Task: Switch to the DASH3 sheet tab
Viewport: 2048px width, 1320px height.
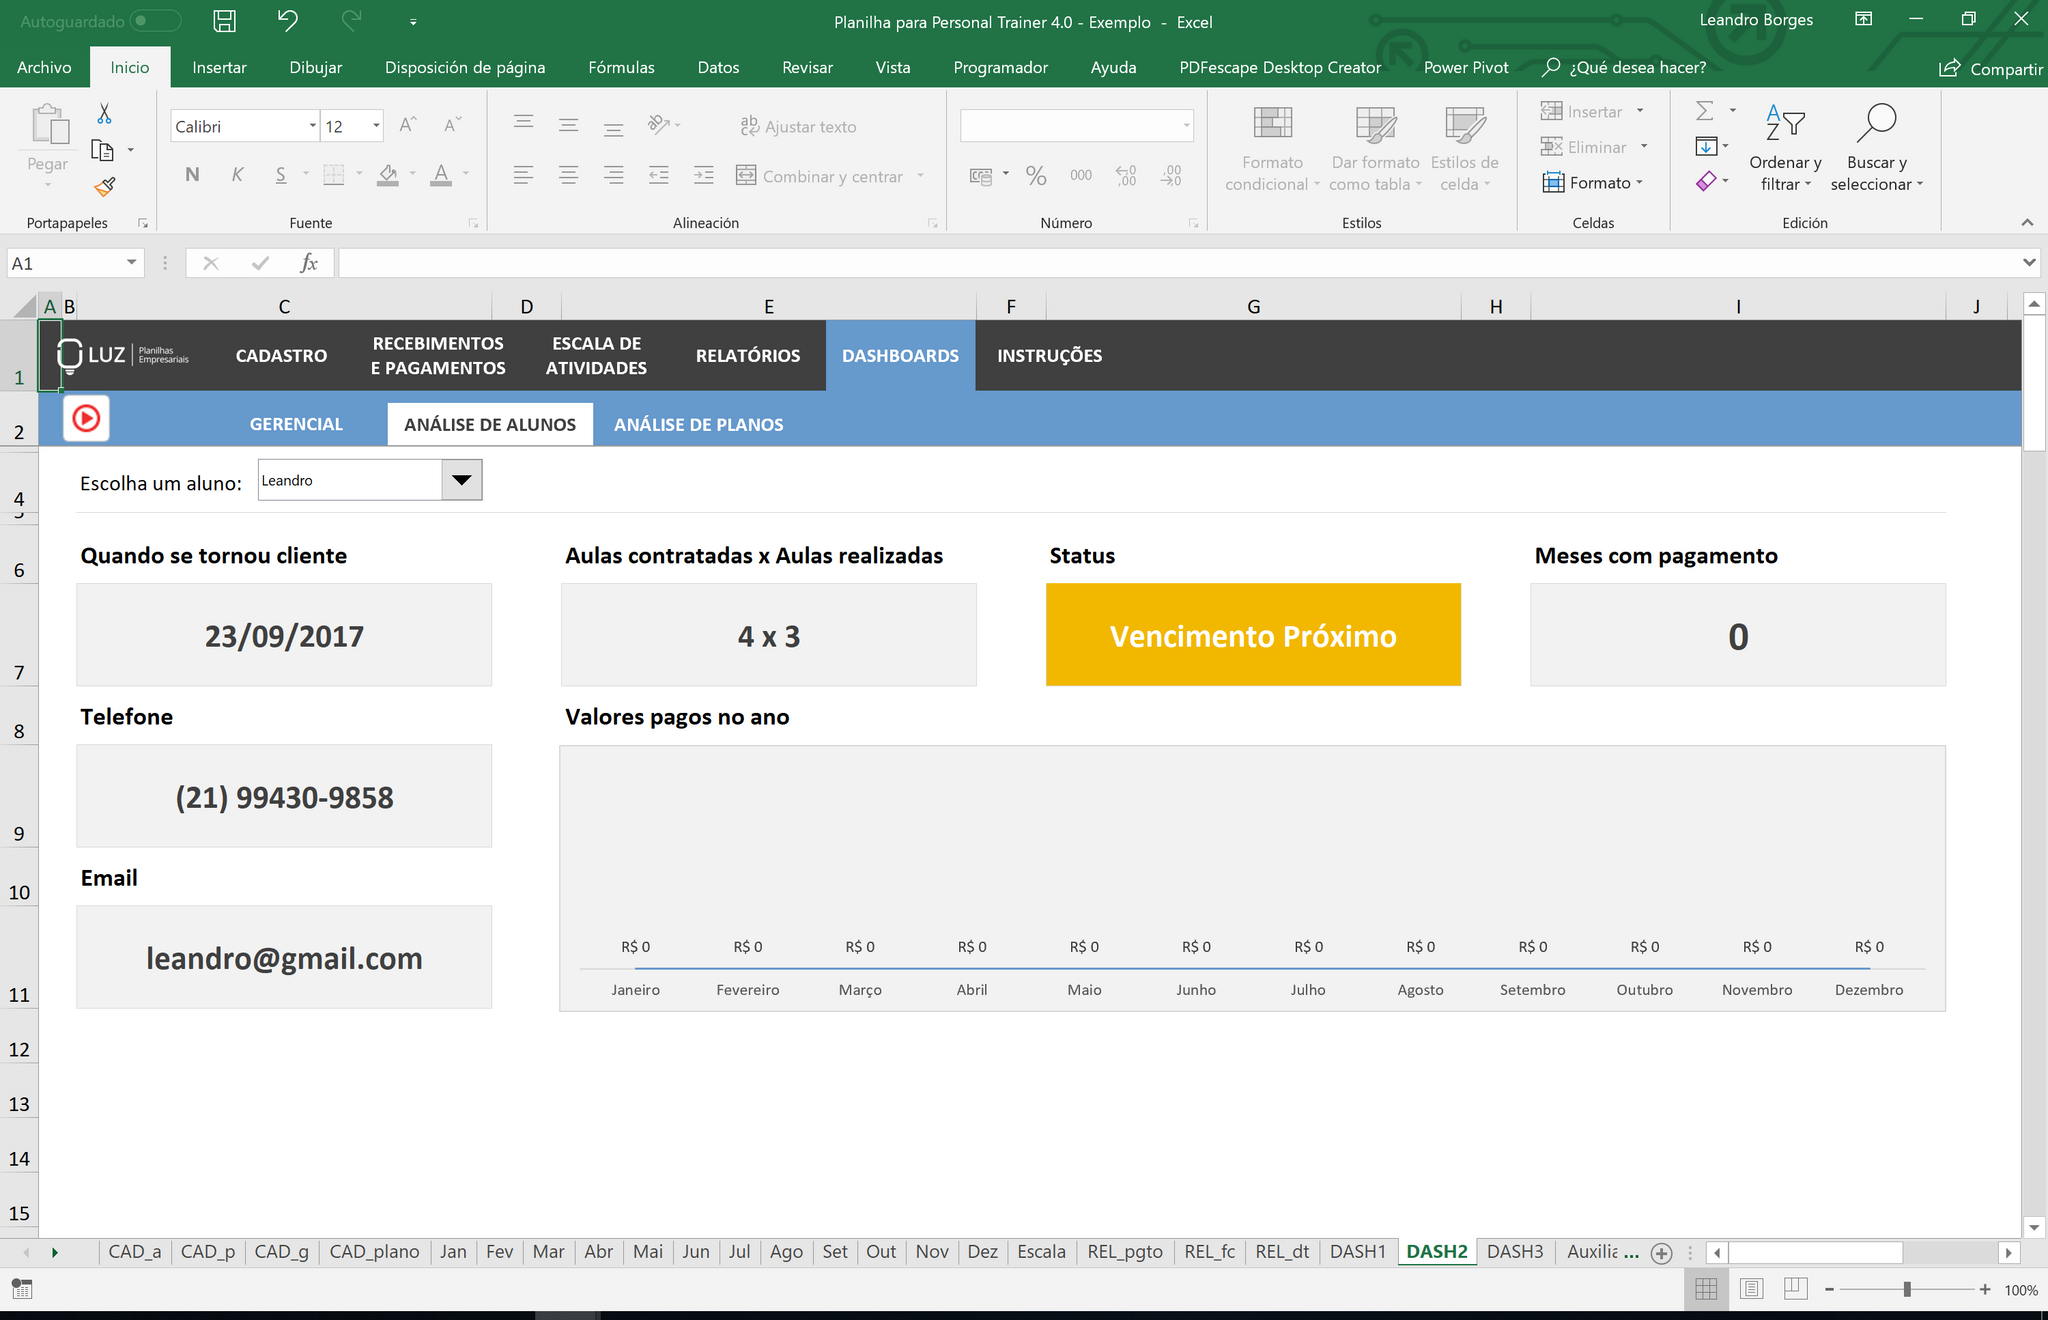Action: pos(1515,1252)
